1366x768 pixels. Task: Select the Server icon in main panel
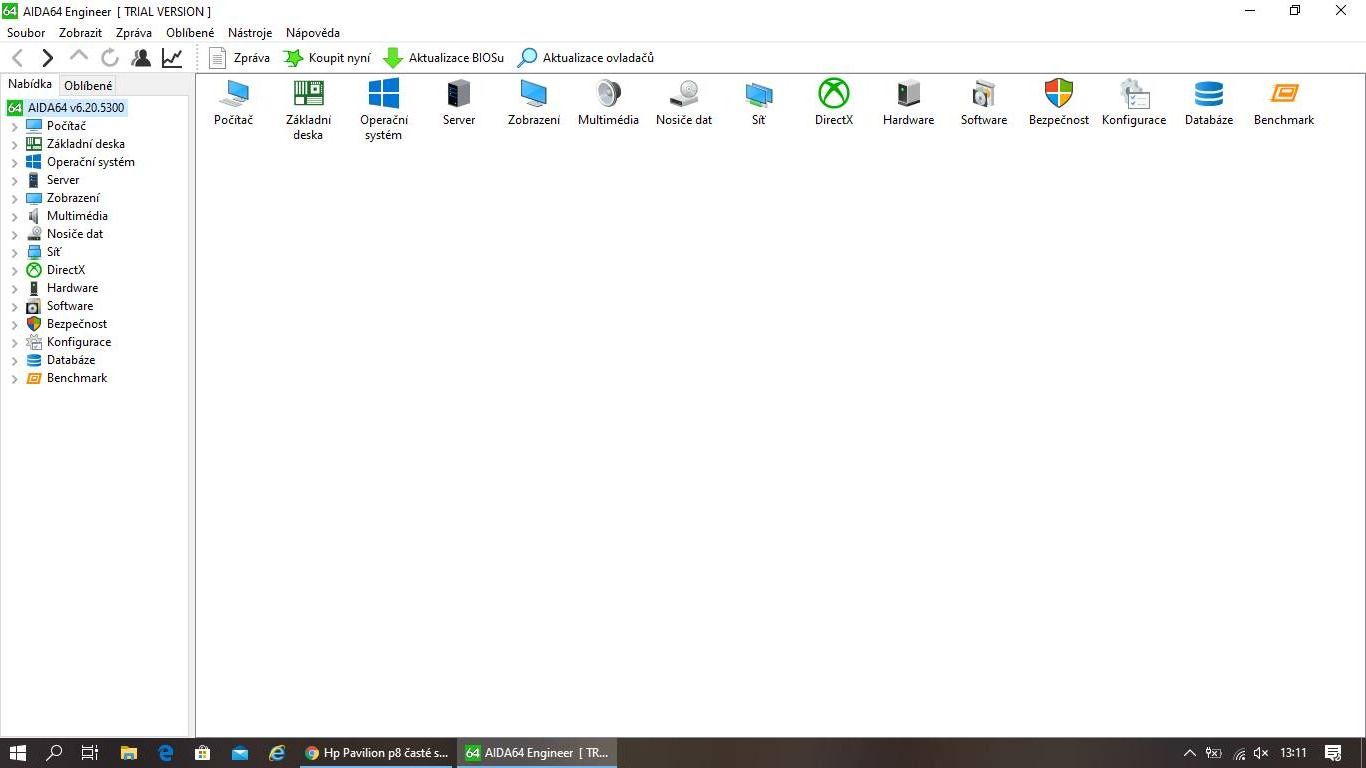459,94
